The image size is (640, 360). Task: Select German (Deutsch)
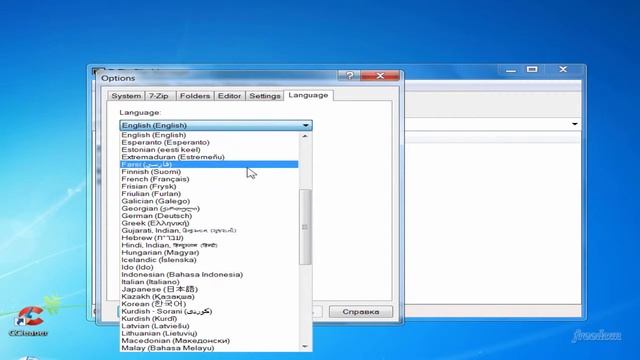pyautogui.click(x=209, y=216)
